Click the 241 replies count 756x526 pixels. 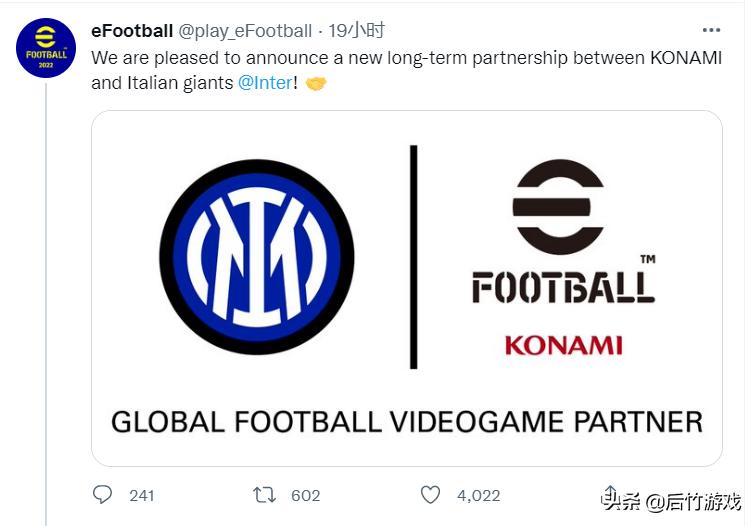click(142, 495)
